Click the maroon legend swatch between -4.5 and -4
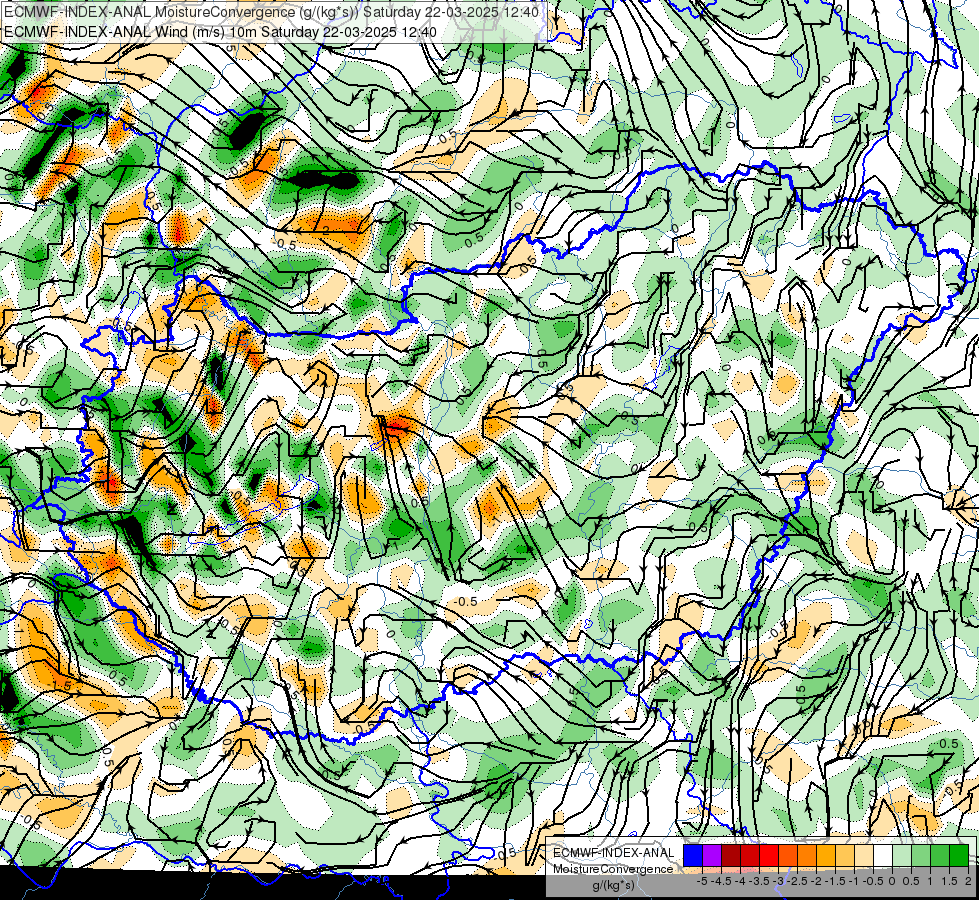Viewport: 979px width, 900px height. tap(731, 856)
